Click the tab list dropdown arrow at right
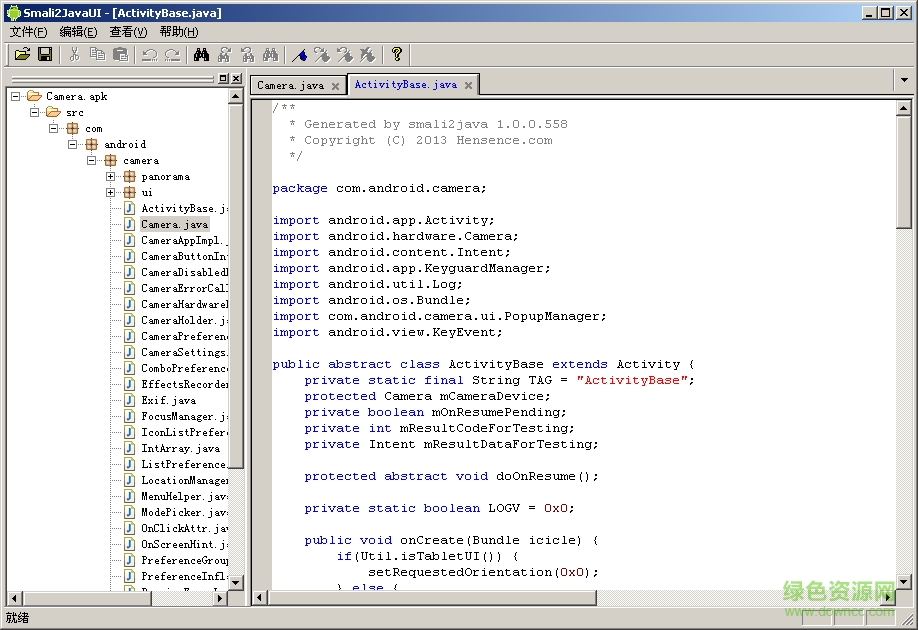Screen dimensions: 918x630 904,79
